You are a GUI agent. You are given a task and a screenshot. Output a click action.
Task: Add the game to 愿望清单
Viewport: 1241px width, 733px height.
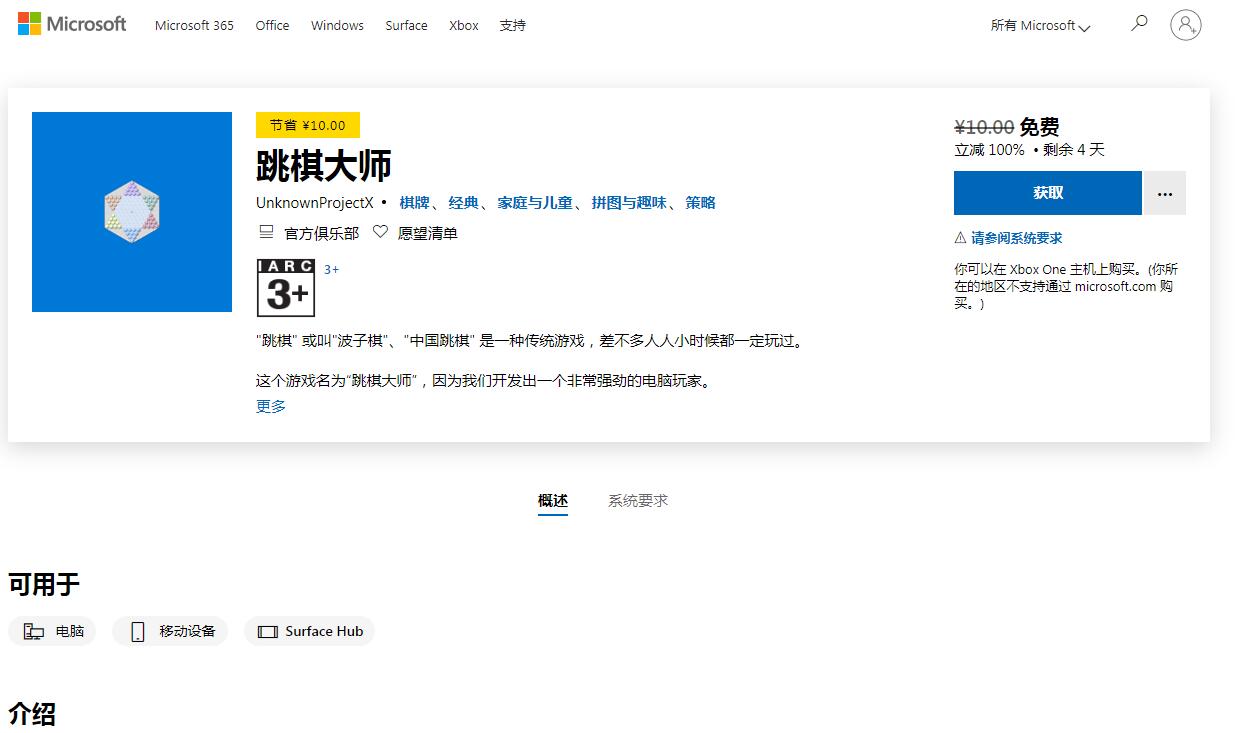pyautogui.click(x=415, y=233)
